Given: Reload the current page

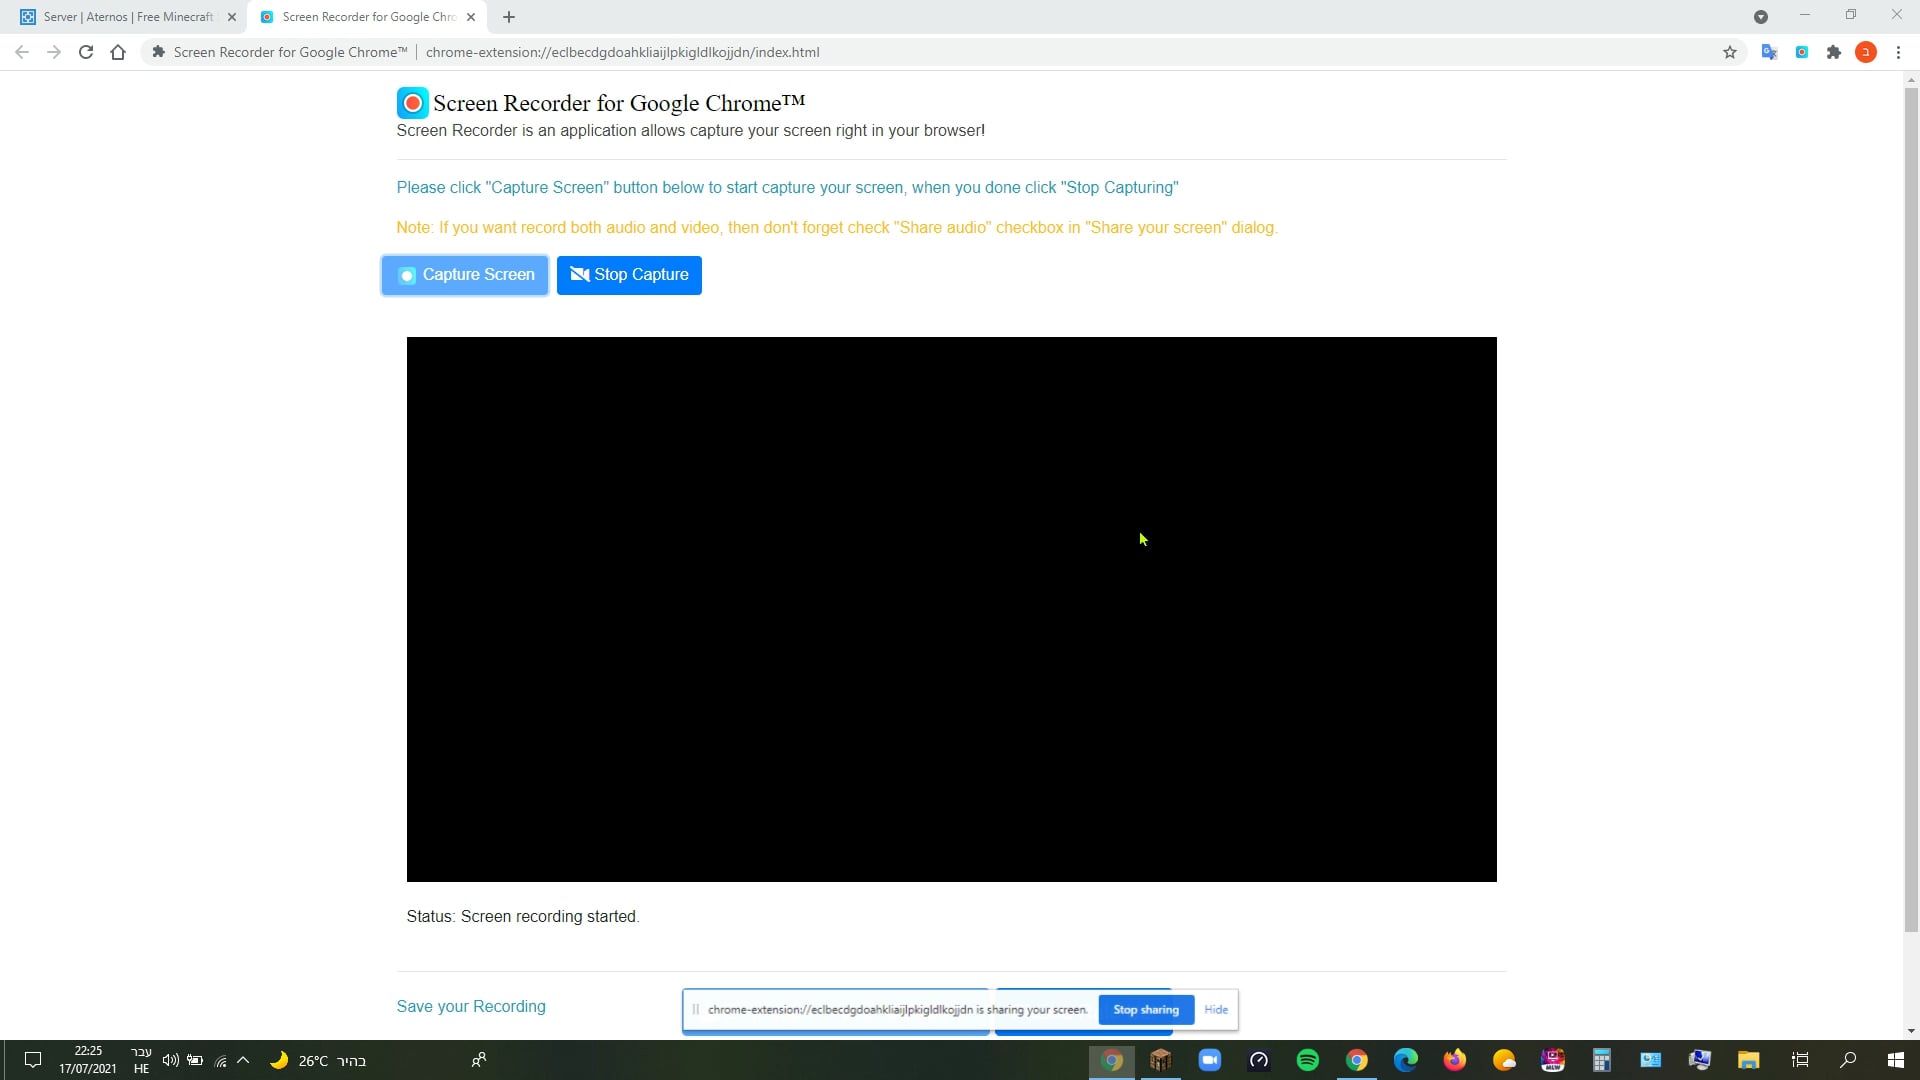Looking at the screenshot, I should coord(86,52).
